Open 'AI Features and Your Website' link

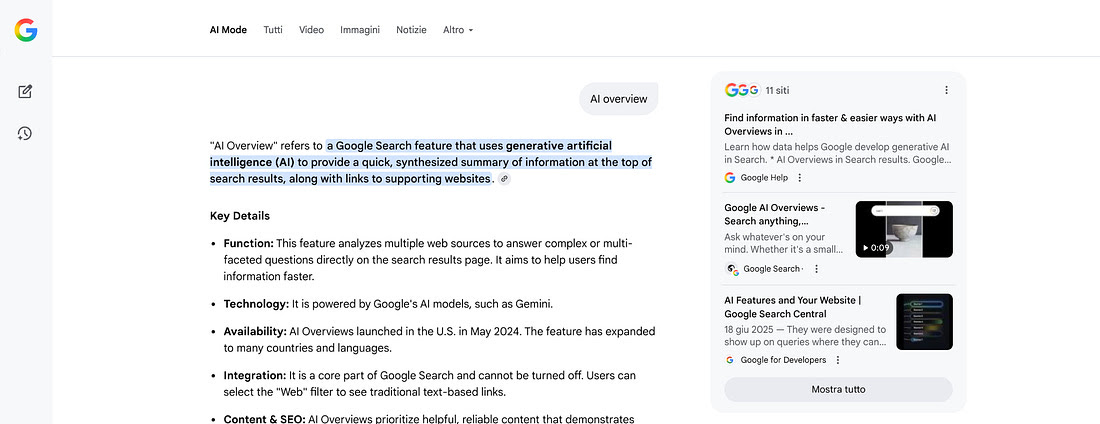[792, 306]
